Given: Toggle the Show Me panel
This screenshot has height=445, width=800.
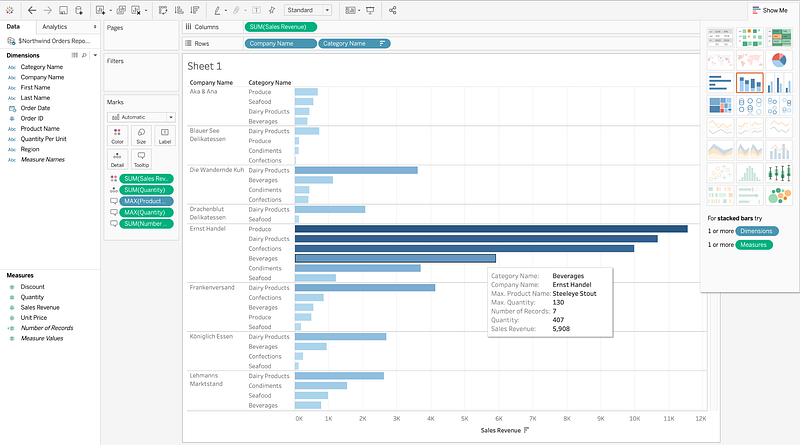Looking at the screenshot, I should click(x=769, y=10).
